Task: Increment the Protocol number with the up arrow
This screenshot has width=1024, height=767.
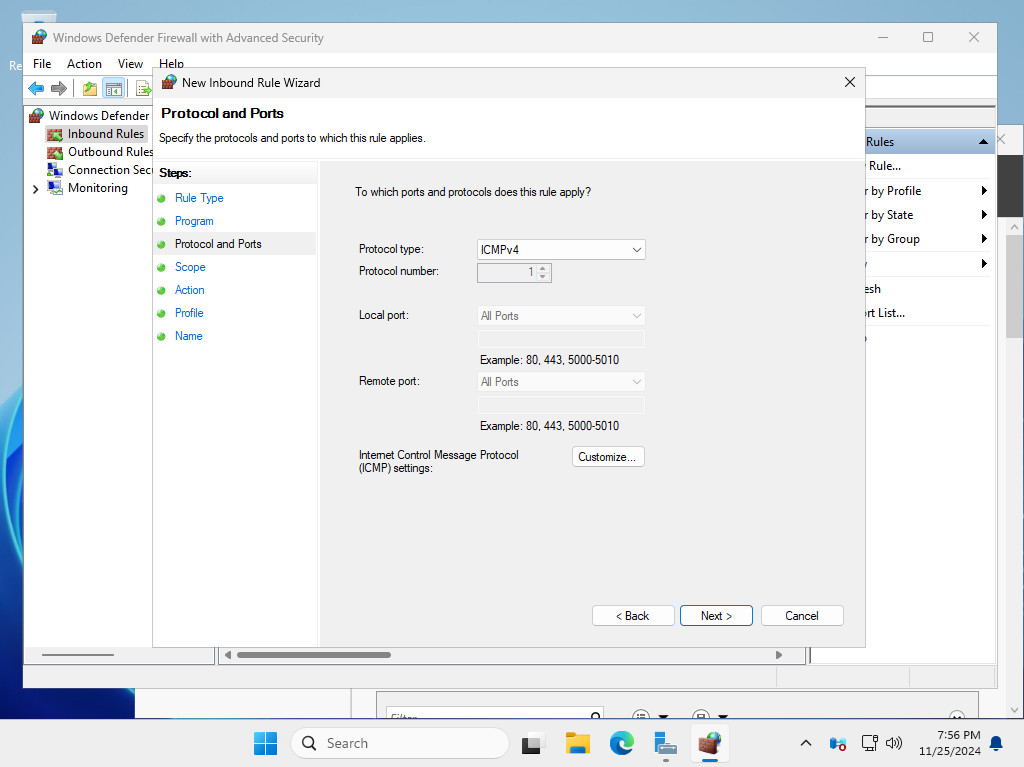Action: pyautogui.click(x=543, y=268)
